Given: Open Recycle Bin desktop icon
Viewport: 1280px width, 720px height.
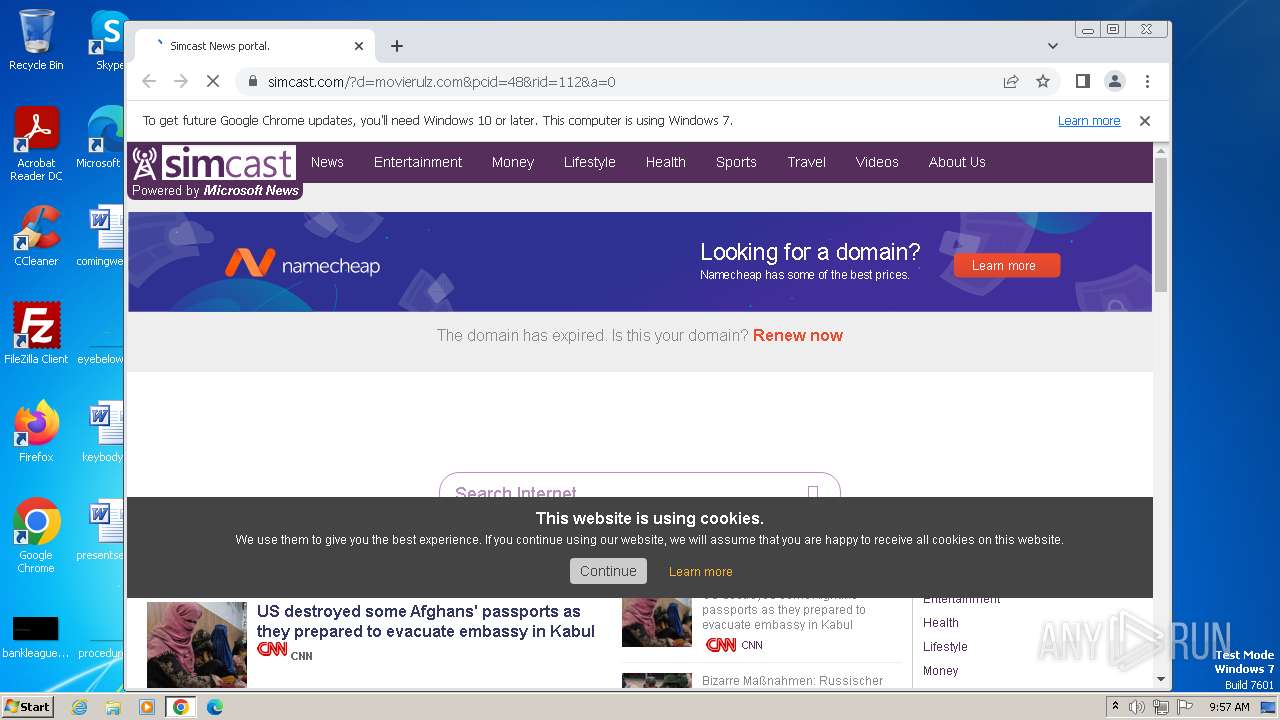Looking at the screenshot, I should (36, 40).
